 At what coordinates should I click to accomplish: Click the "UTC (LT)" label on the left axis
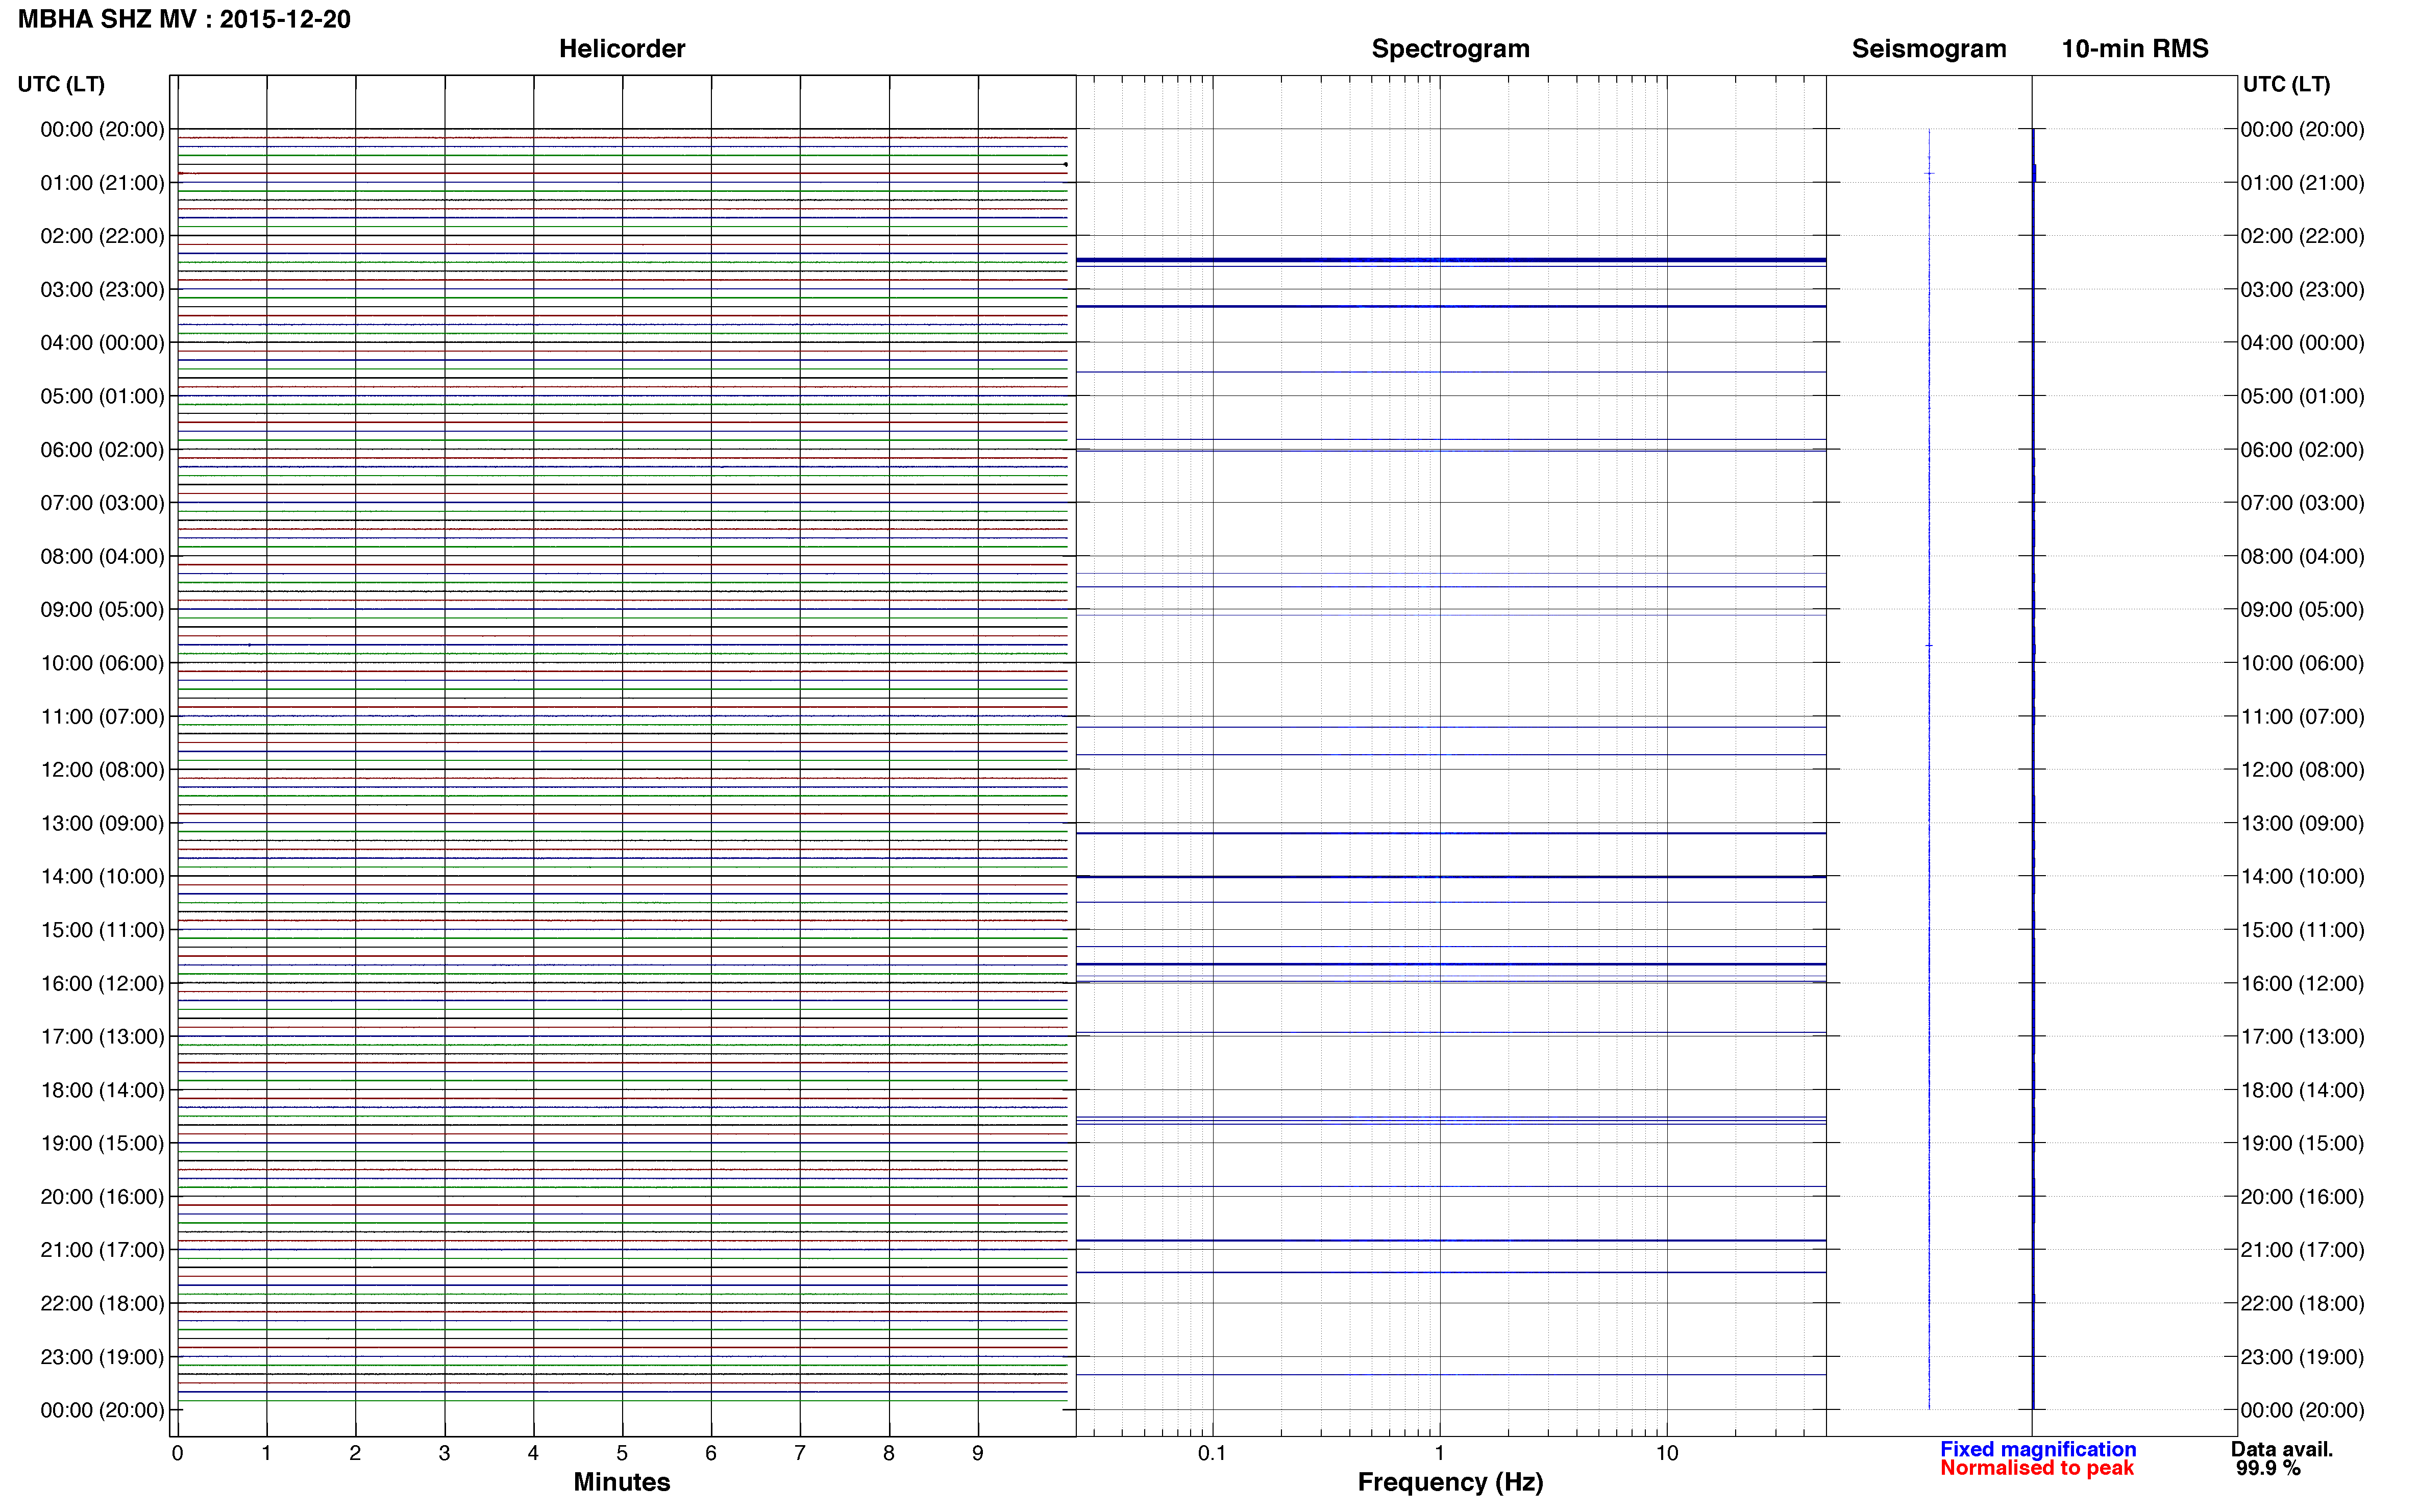(61, 84)
